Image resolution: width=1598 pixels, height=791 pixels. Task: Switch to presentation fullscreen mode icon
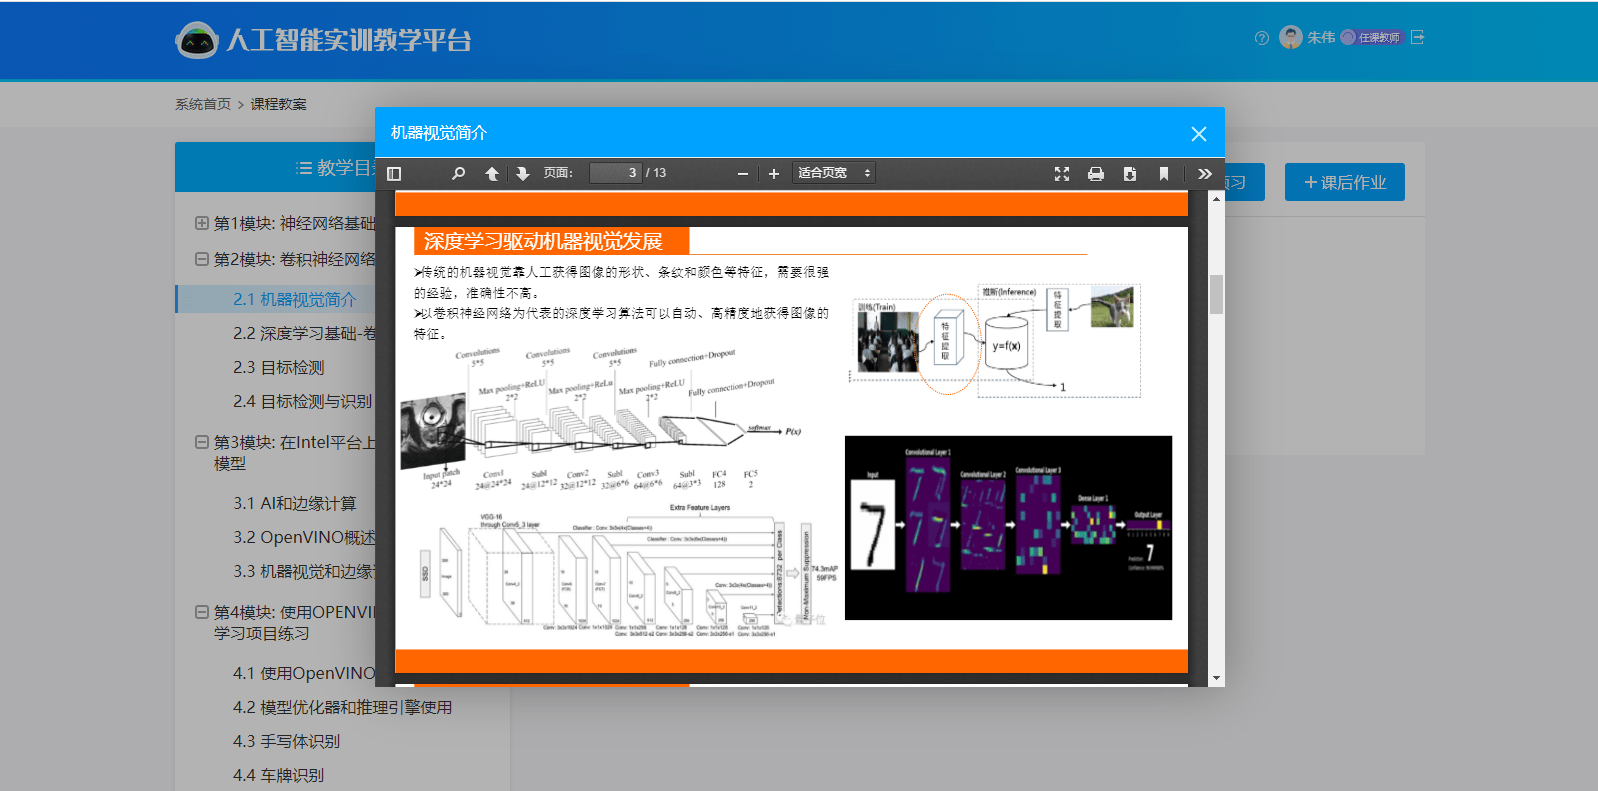point(1062,173)
